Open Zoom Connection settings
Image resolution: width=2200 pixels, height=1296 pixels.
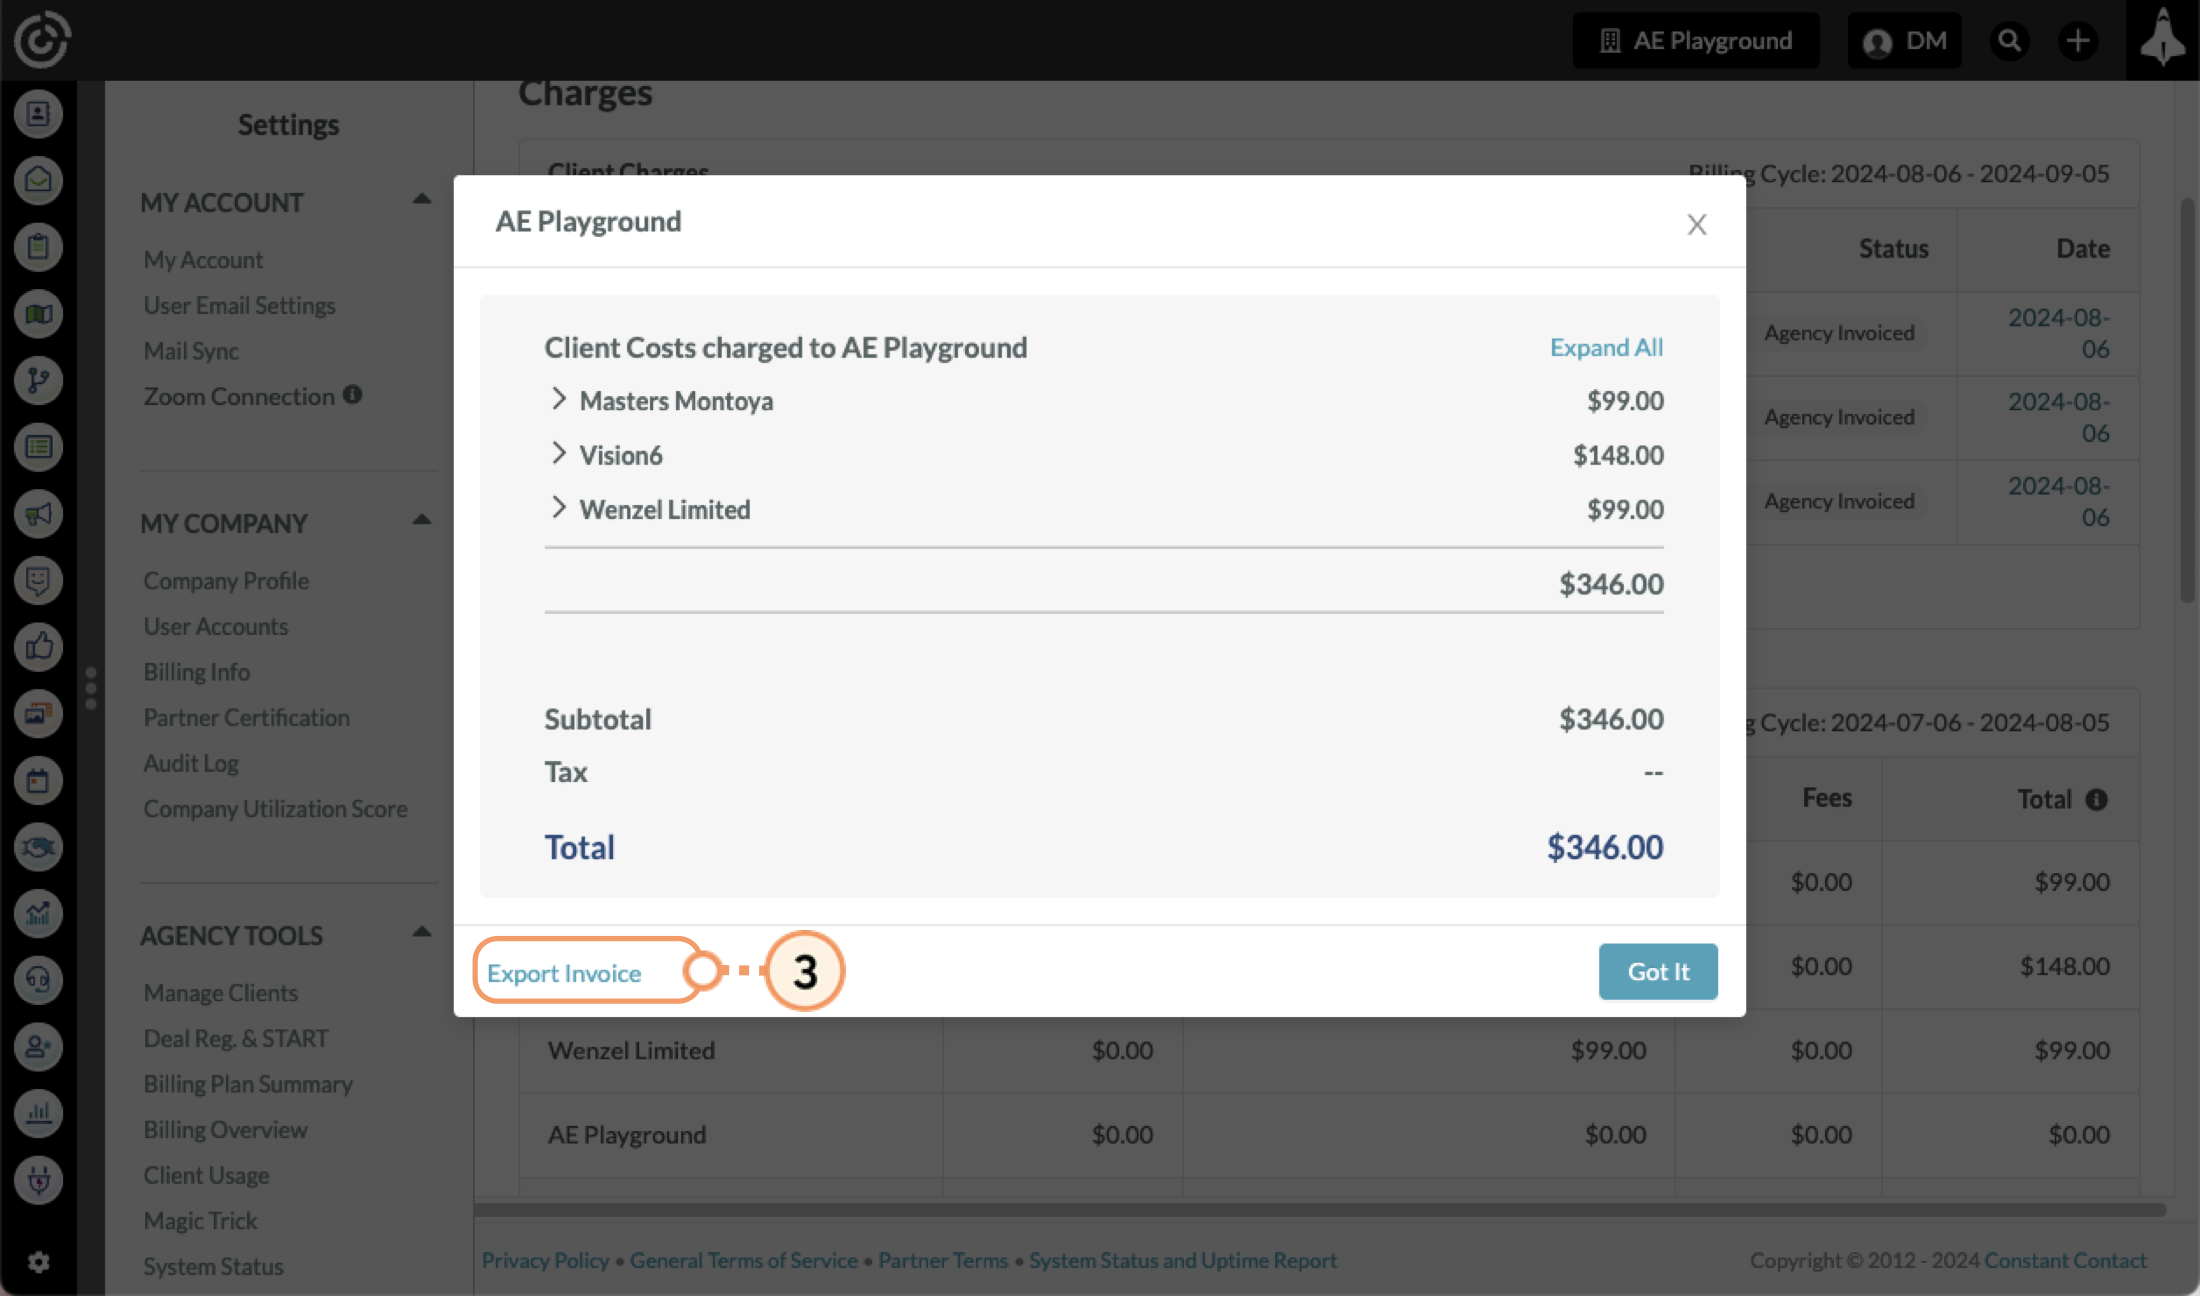coord(239,396)
